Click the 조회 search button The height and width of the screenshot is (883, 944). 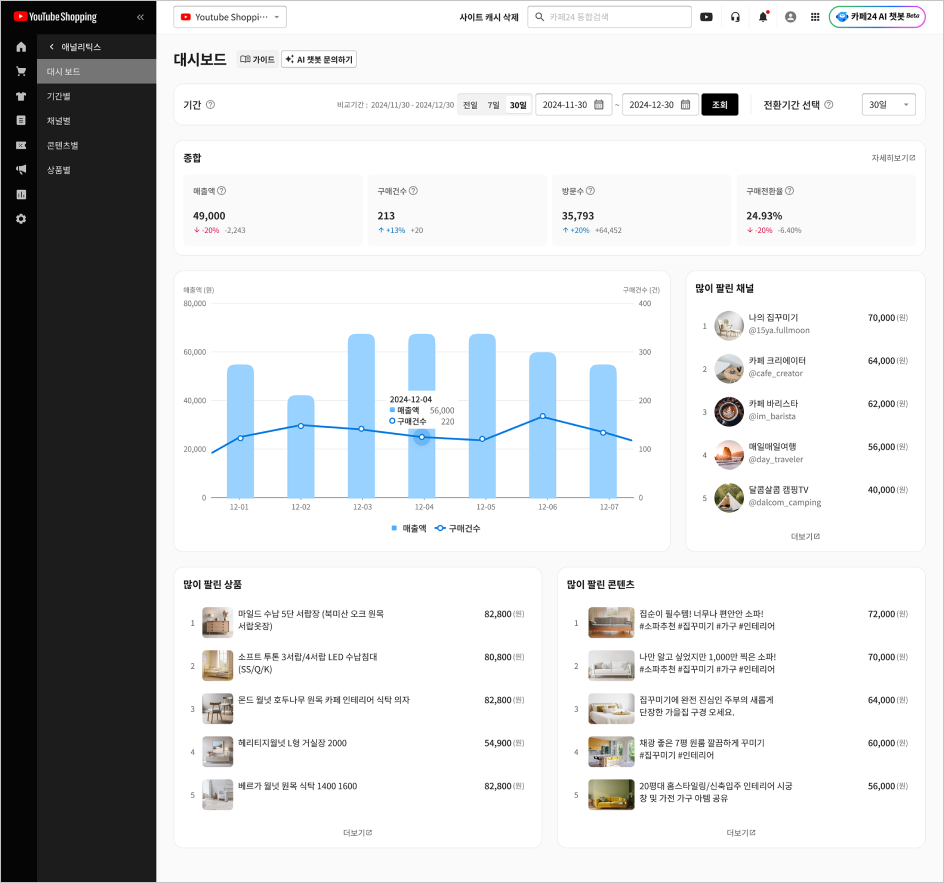coord(719,105)
